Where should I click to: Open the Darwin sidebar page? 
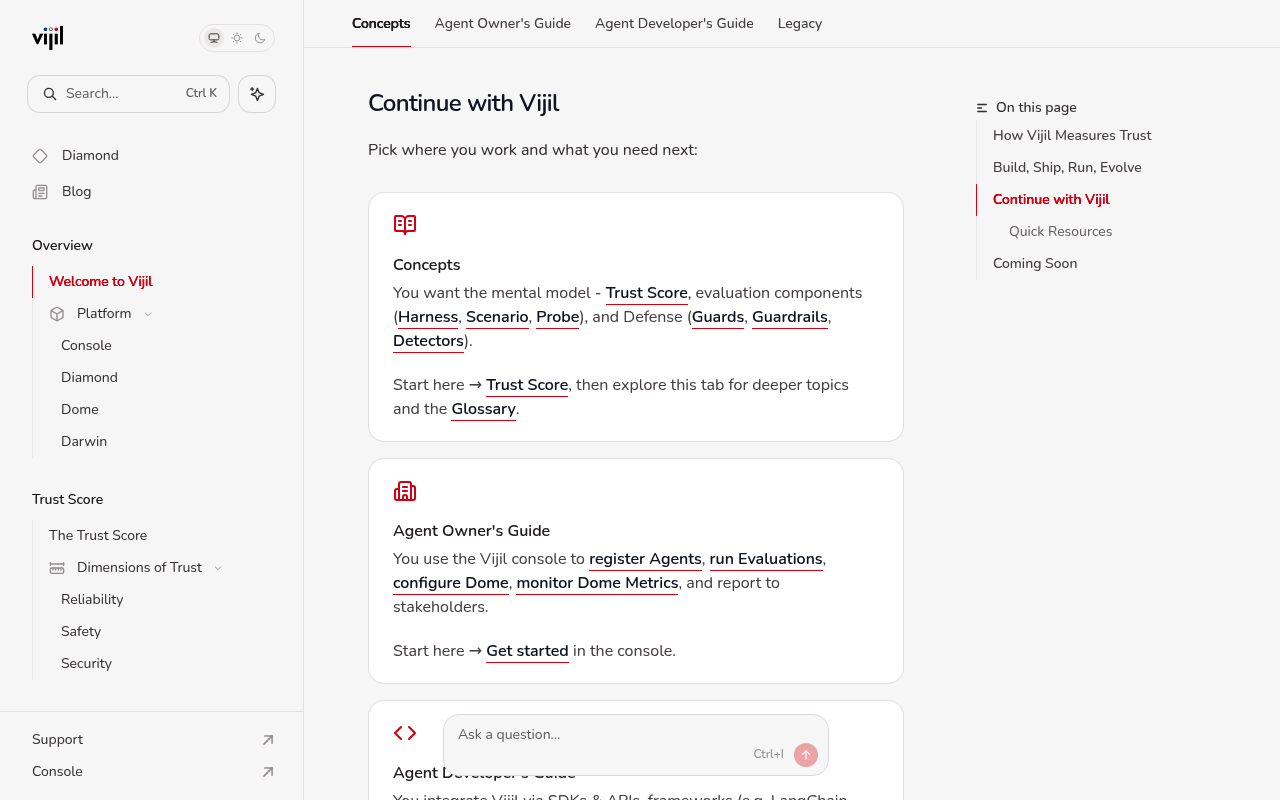coord(84,442)
